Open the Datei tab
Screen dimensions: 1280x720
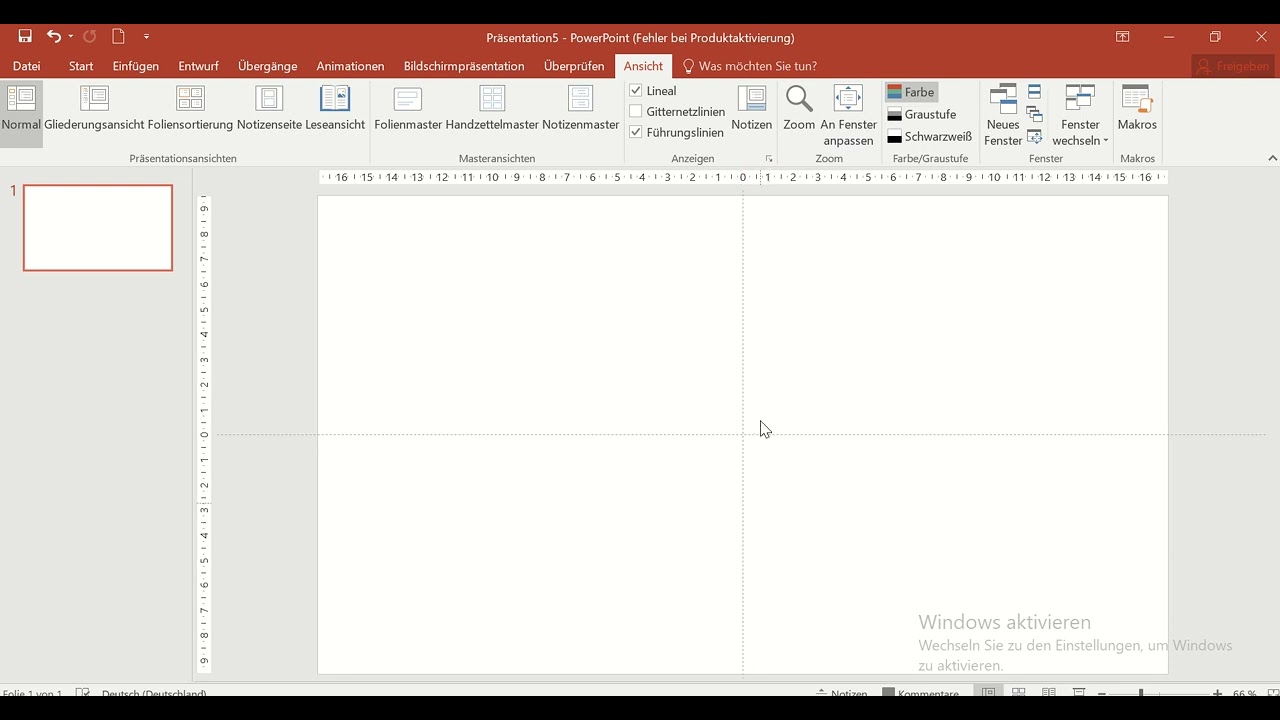(27, 66)
